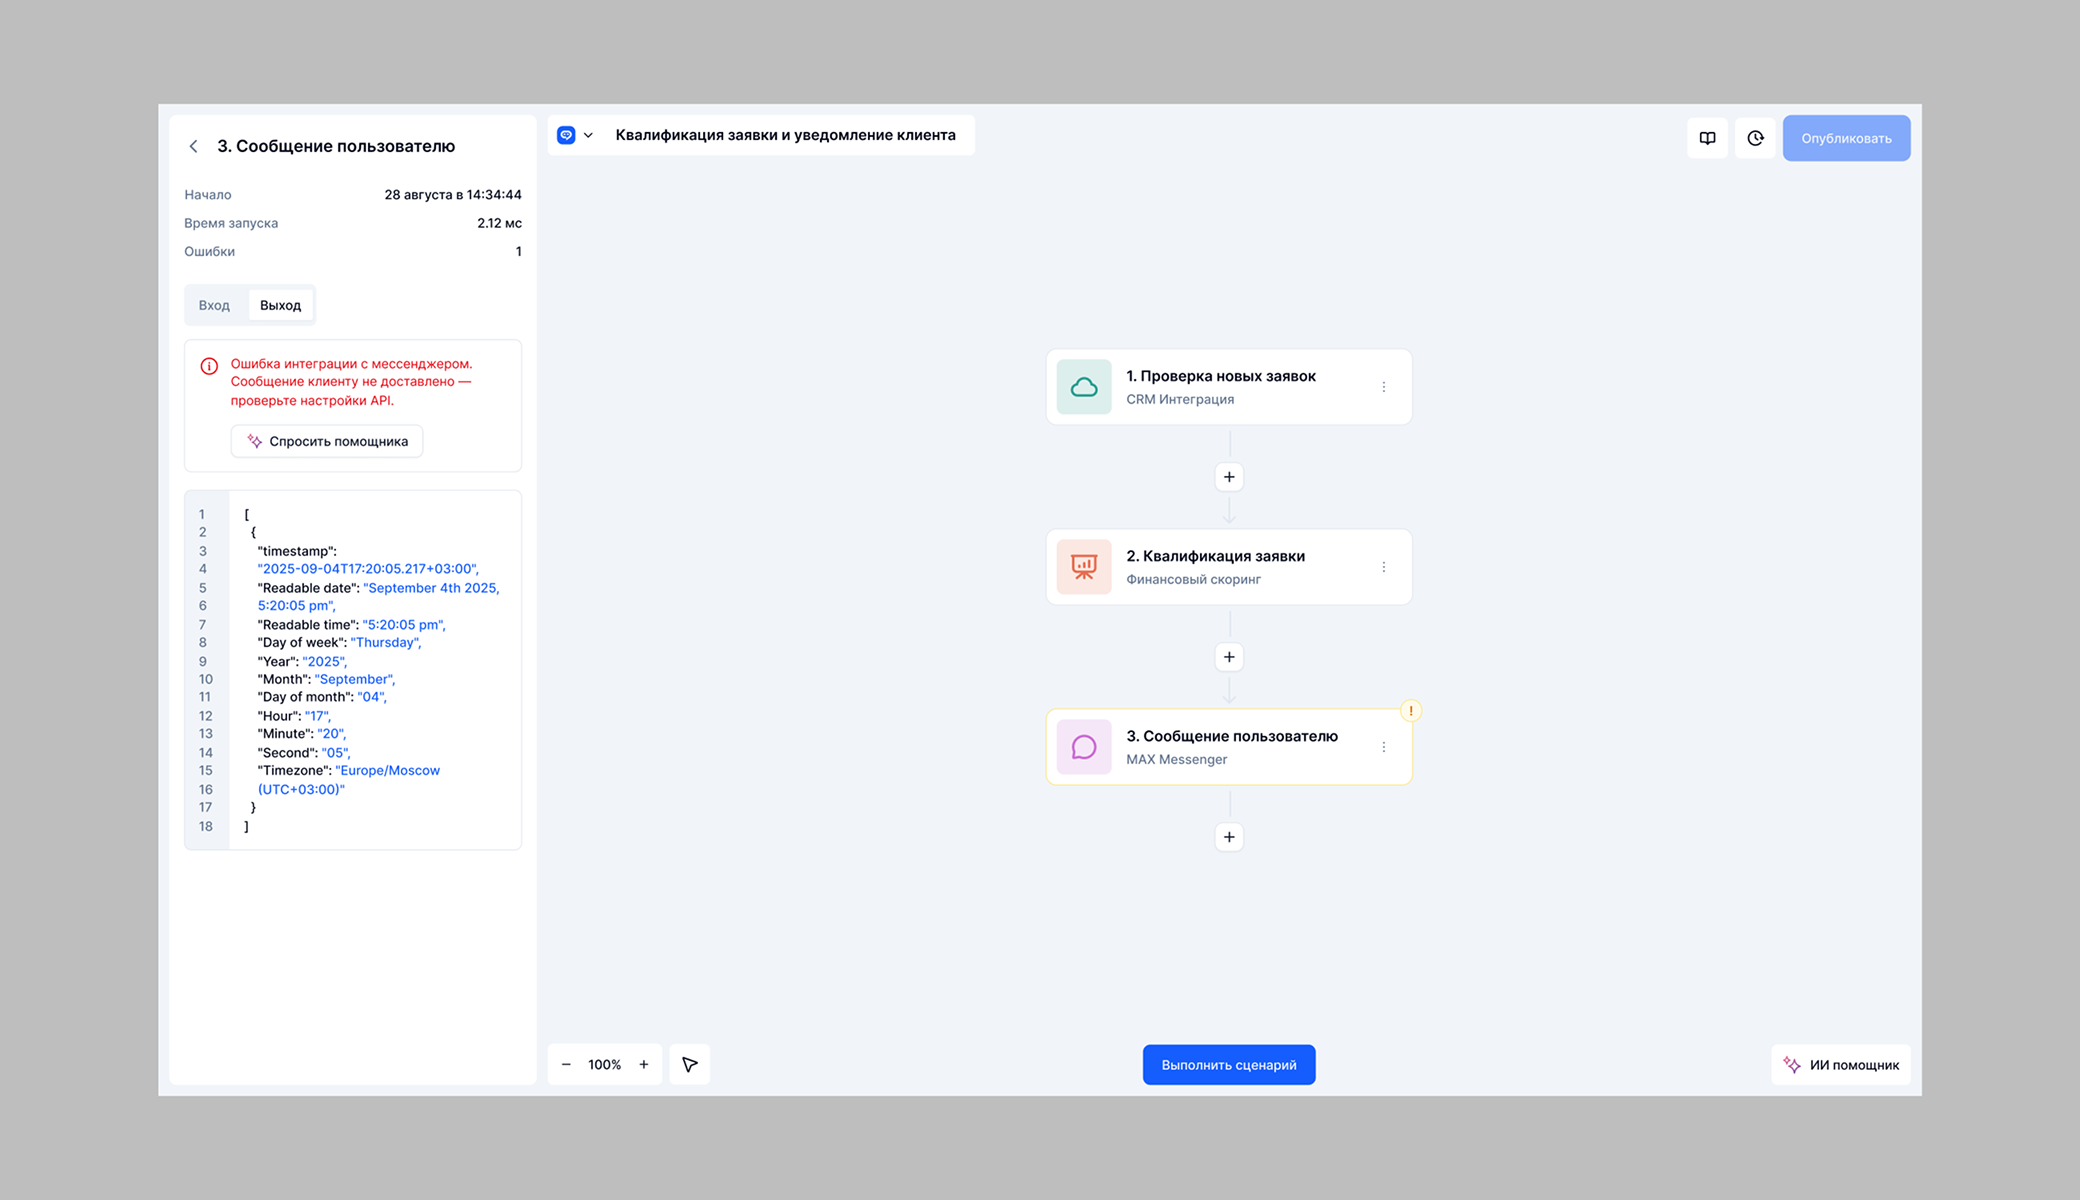Image resolution: width=2080 pixels, height=1200 pixels.
Task: Open options menu for Квалификация заявки
Action: tap(1384, 567)
